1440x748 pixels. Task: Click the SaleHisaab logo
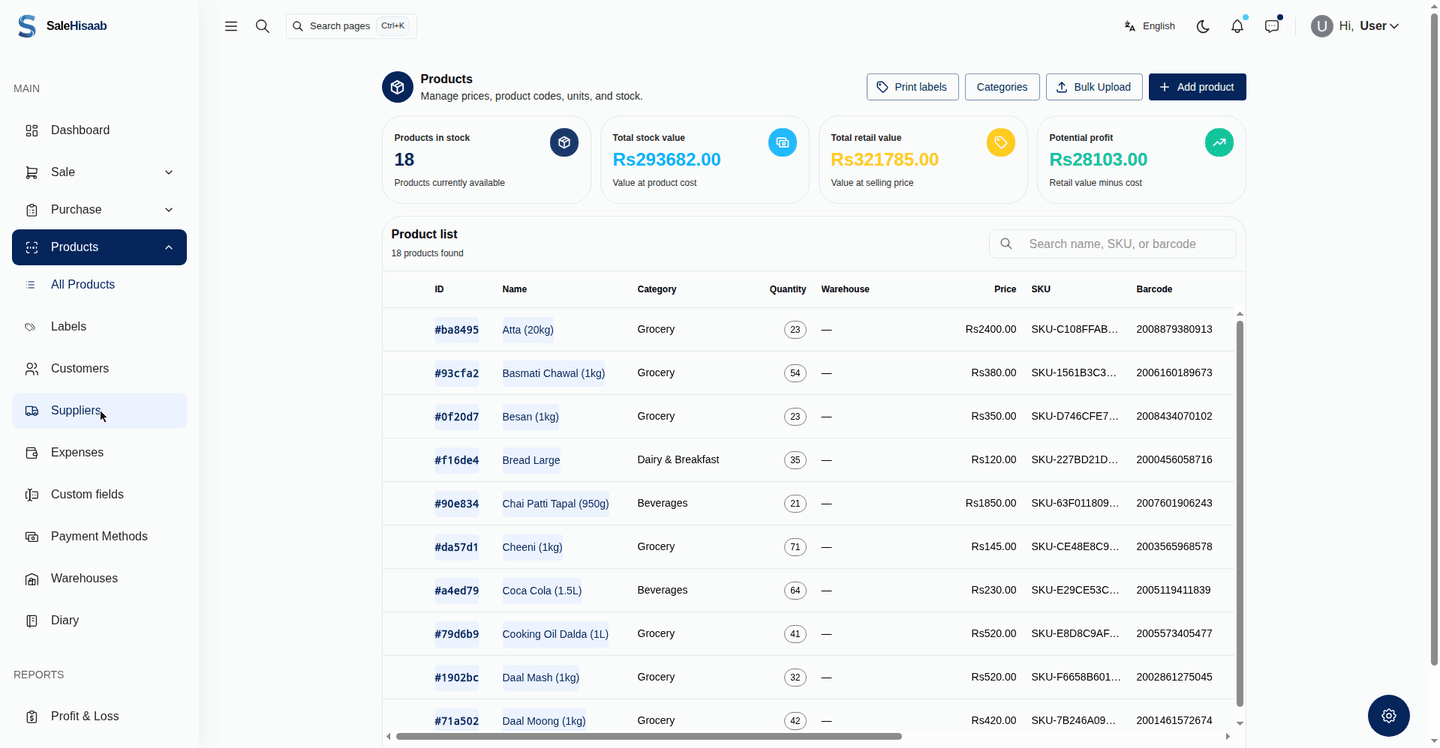coord(62,26)
